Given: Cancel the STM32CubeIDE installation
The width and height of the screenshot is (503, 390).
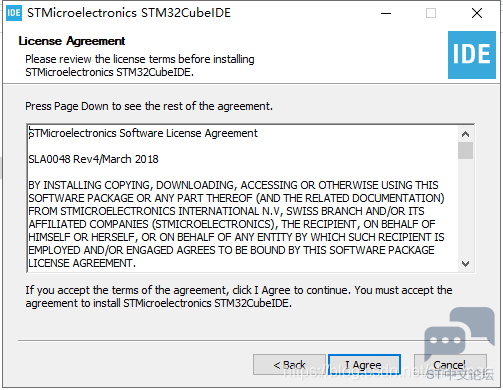Looking at the screenshot, I should [x=450, y=365].
